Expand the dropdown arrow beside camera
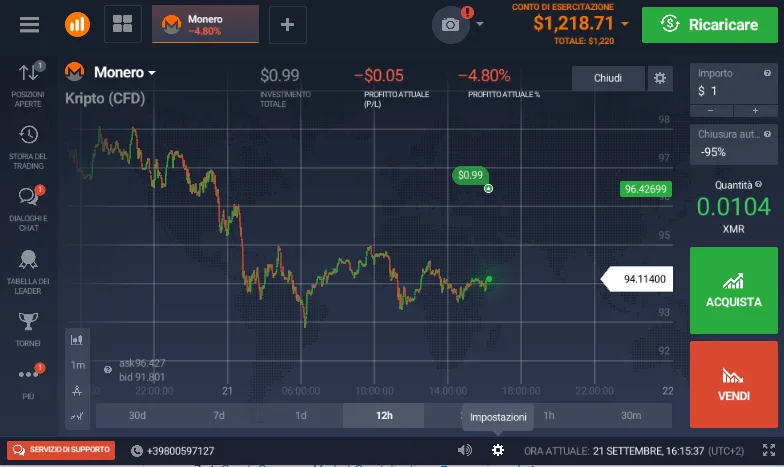Image resolution: width=784 pixels, height=467 pixels. tap(480, 24)
